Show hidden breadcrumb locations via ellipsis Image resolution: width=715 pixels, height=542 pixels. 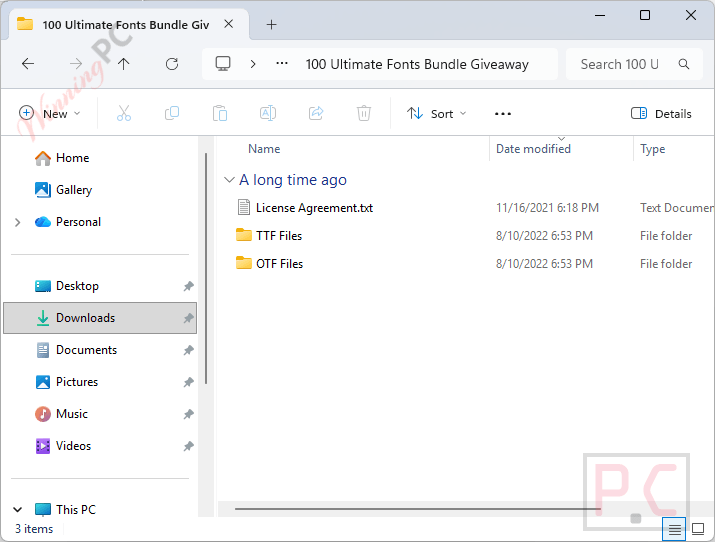pyautogui.click(x=282, y=63)
